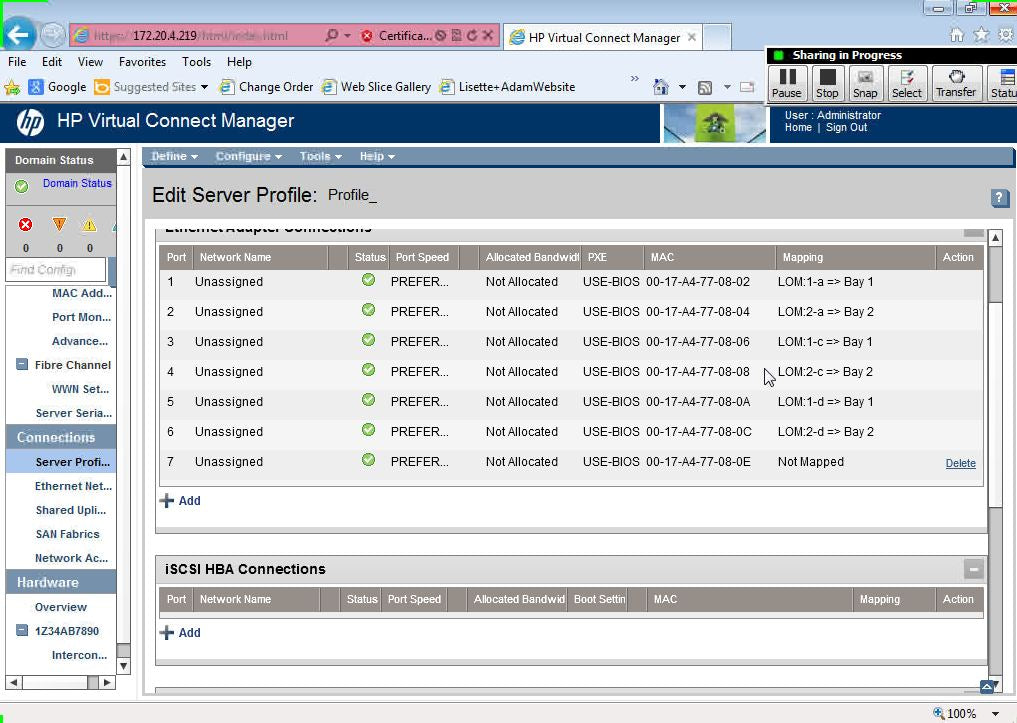Open the help question mark icon
Viewport: 1017px width, 723px height.
[999, 198]
